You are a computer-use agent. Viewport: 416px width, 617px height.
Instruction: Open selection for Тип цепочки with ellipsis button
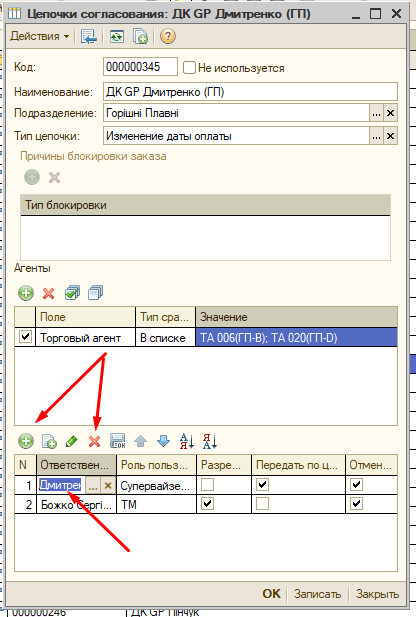(x=376, y=136)
